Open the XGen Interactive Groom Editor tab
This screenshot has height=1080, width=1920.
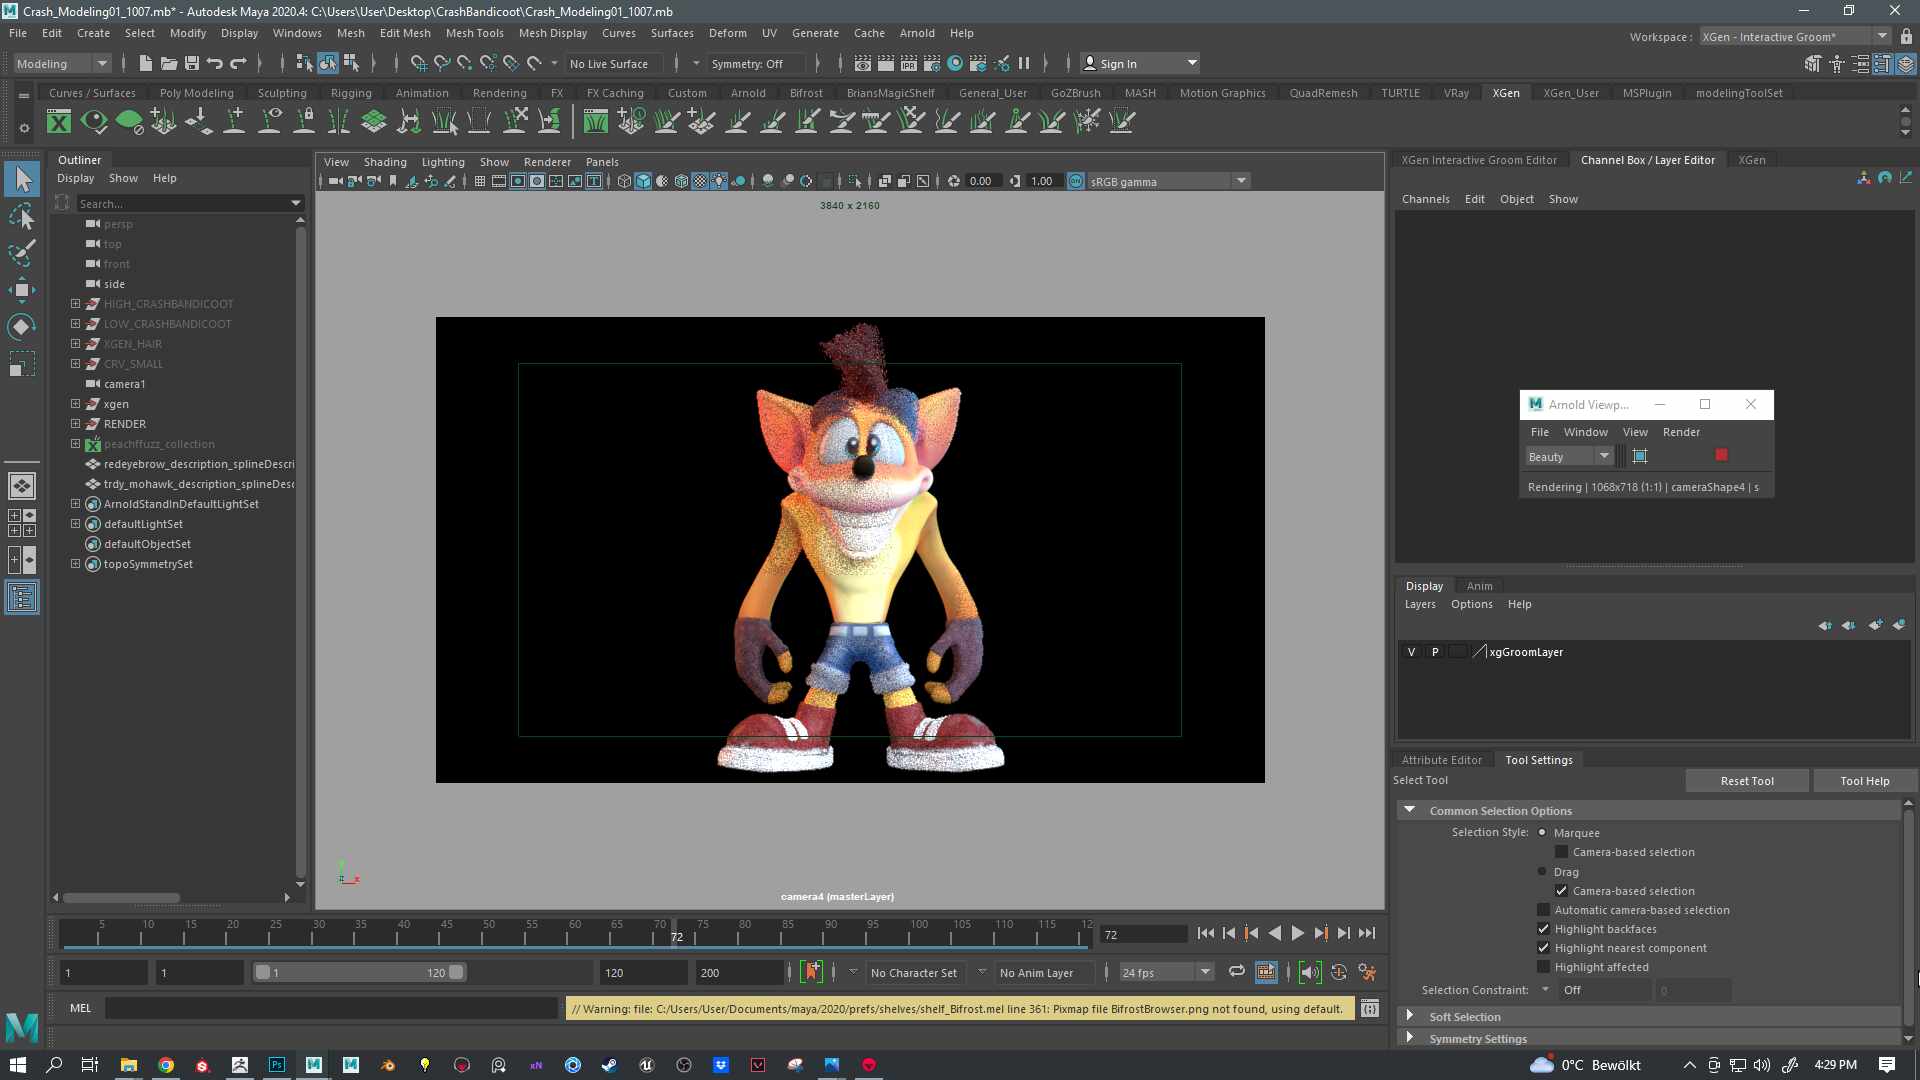(x=1478, y=160)
